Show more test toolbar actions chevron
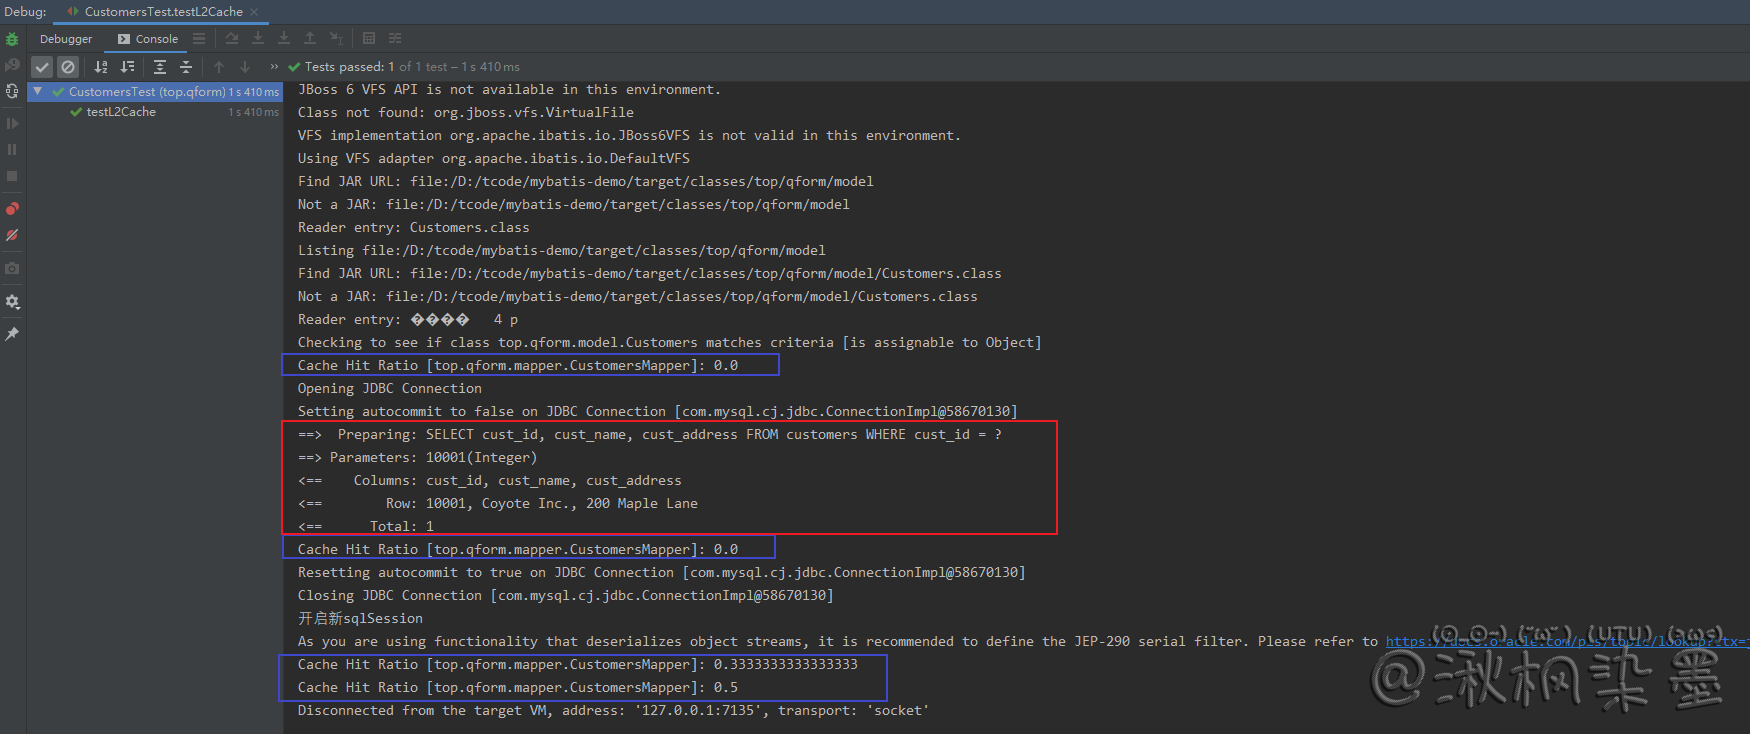Screen dimensions: 1750x734 tap(274, 67)
